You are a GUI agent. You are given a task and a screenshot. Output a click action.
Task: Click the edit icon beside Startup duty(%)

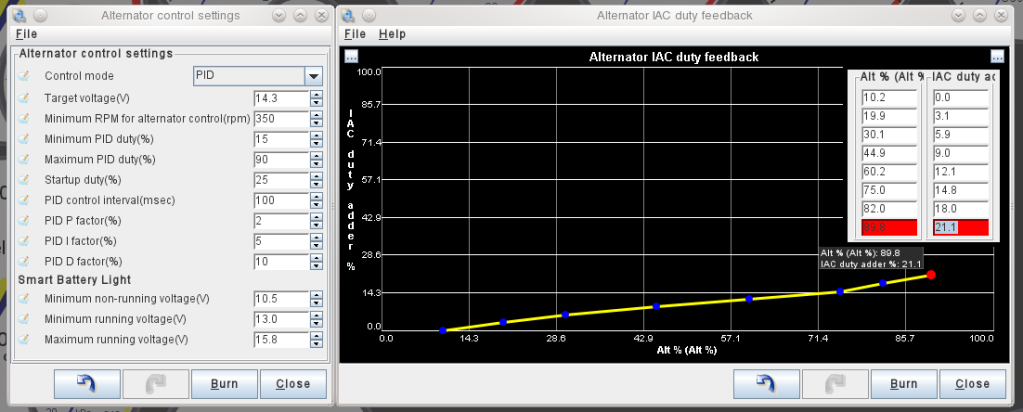click(23, 180)
